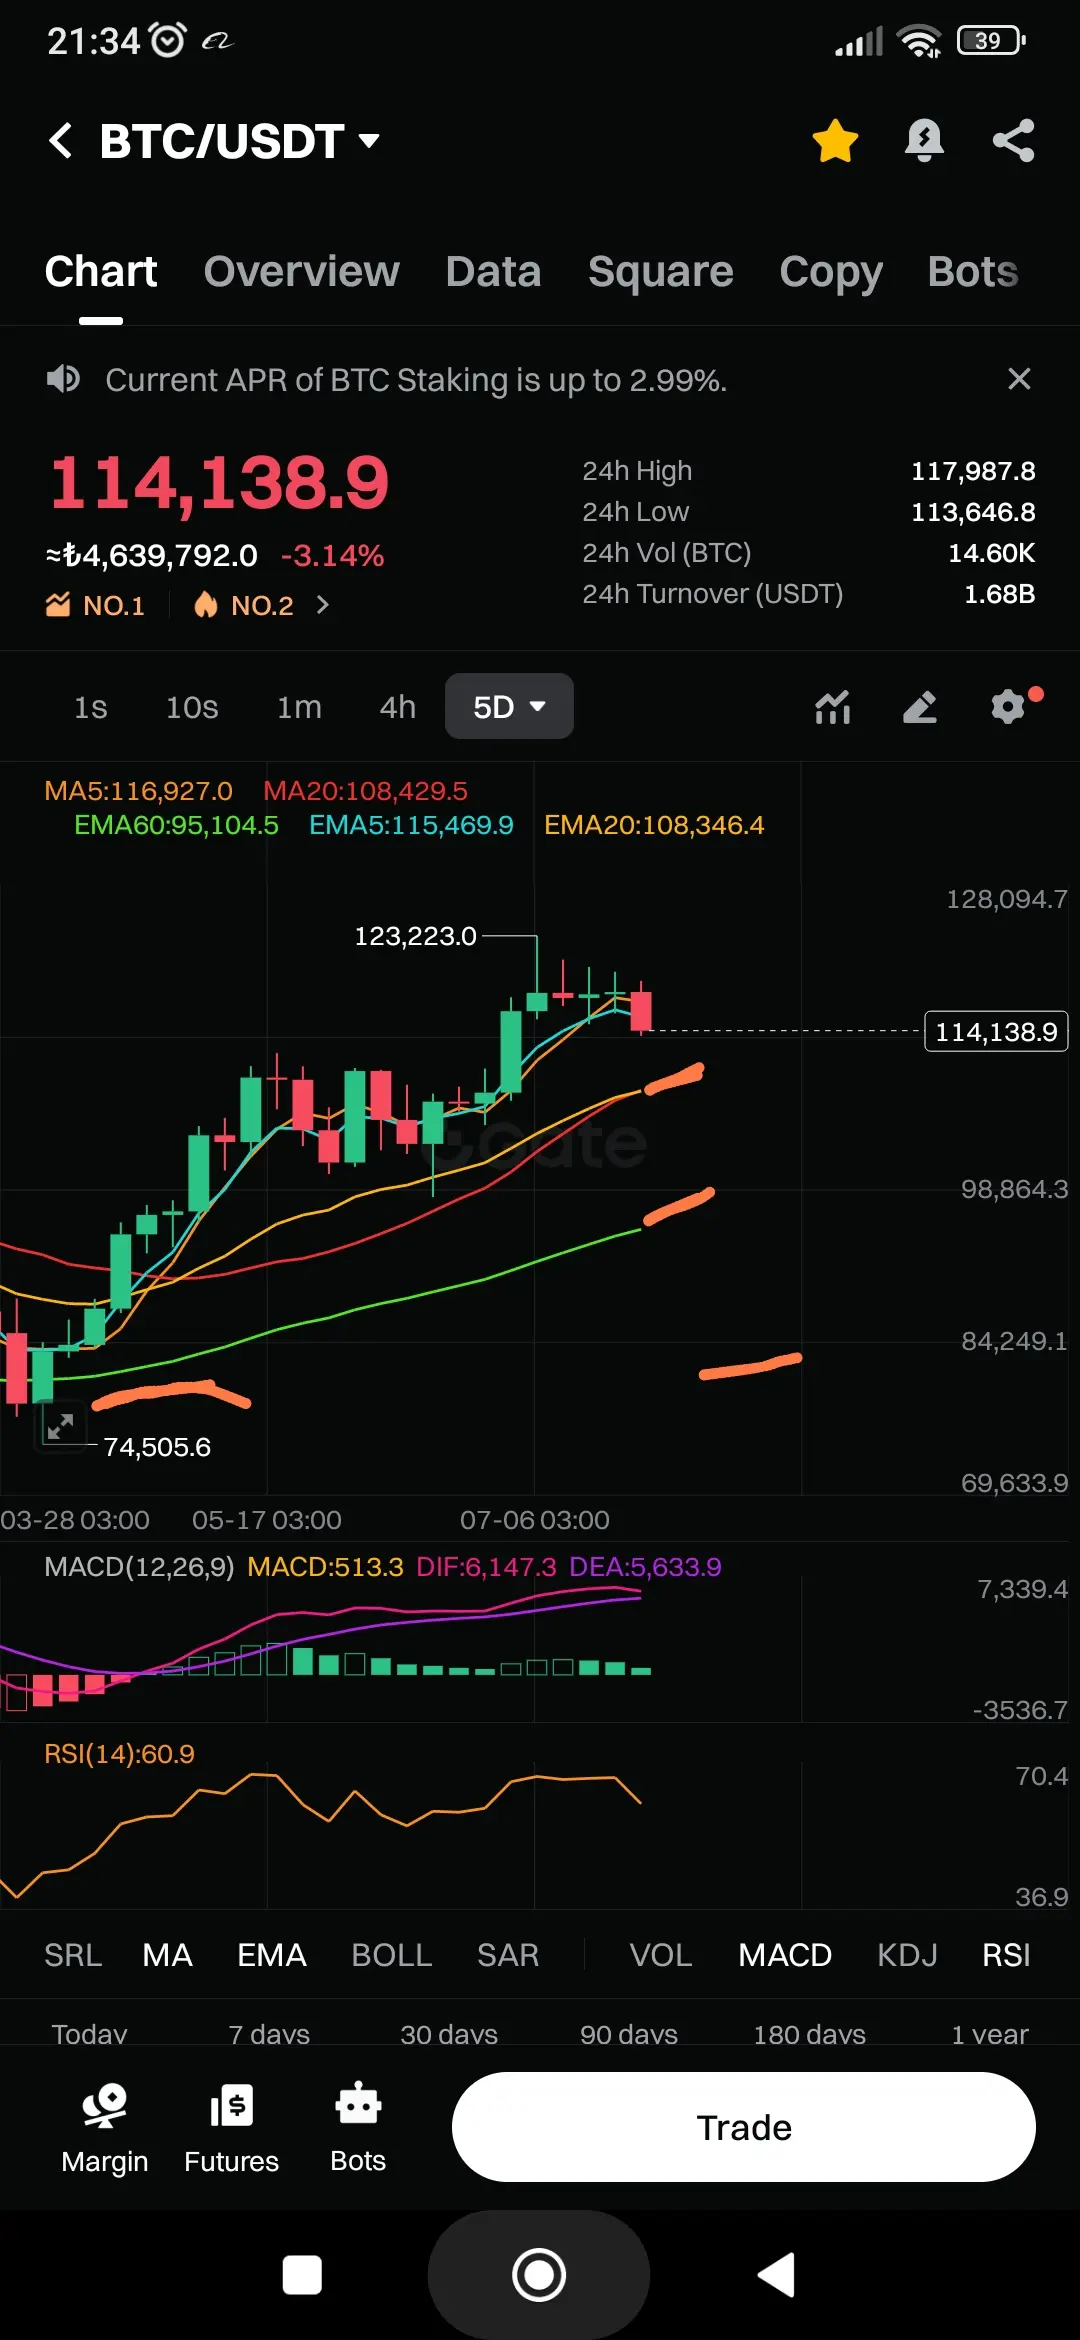Screen dimensions: 1080x2340
Task: Tap the RSI(14):60.9 label
Action: click(119, 1754)
